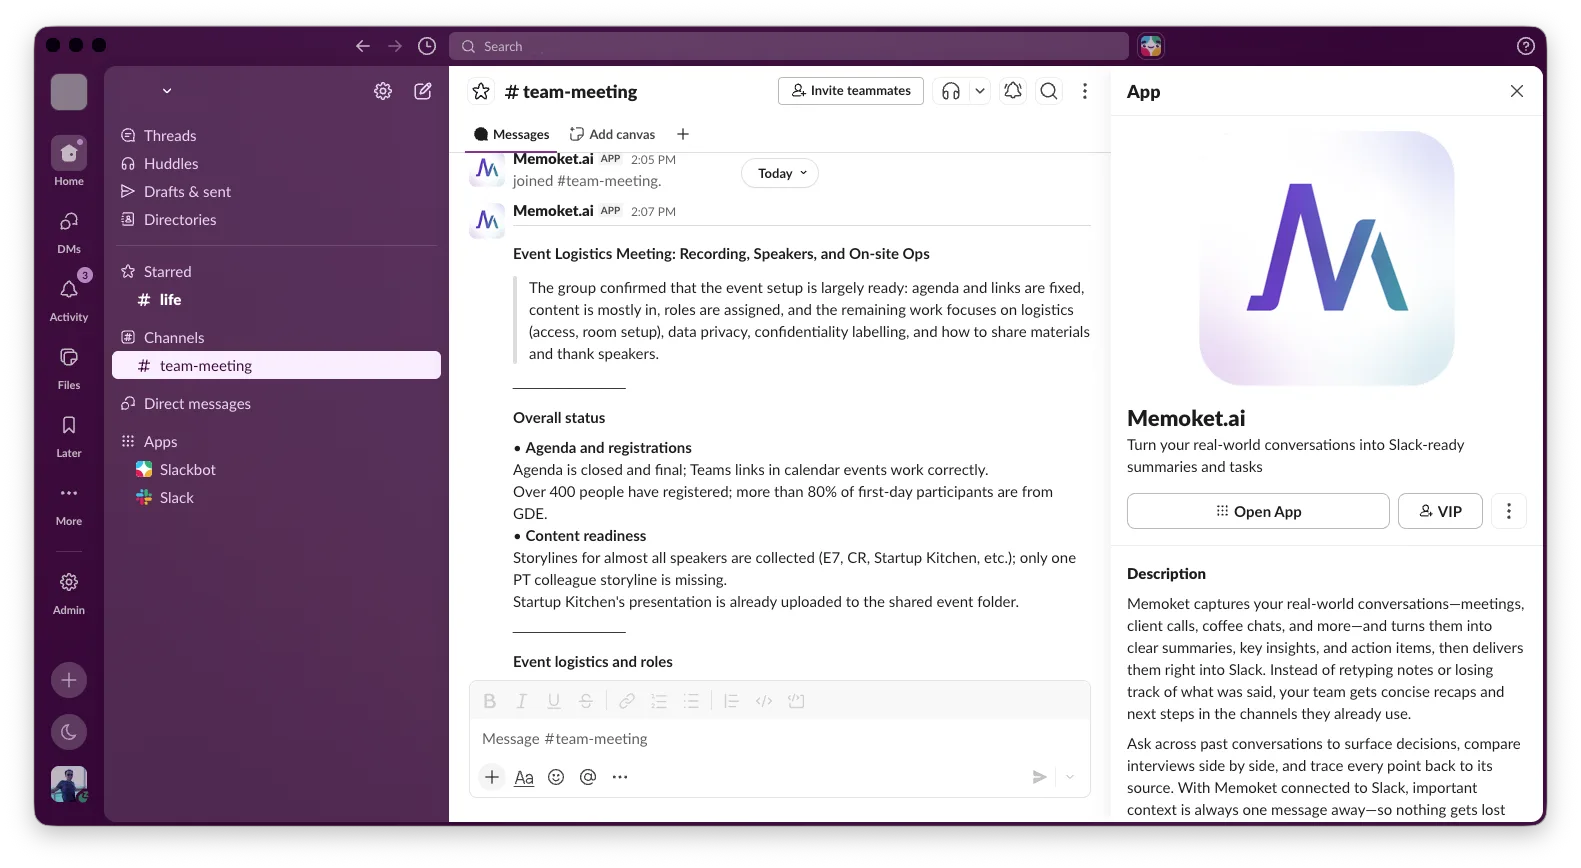The image size is (1581, 868).
Task: Click Invite teammates button
Action: coord(851,90)
